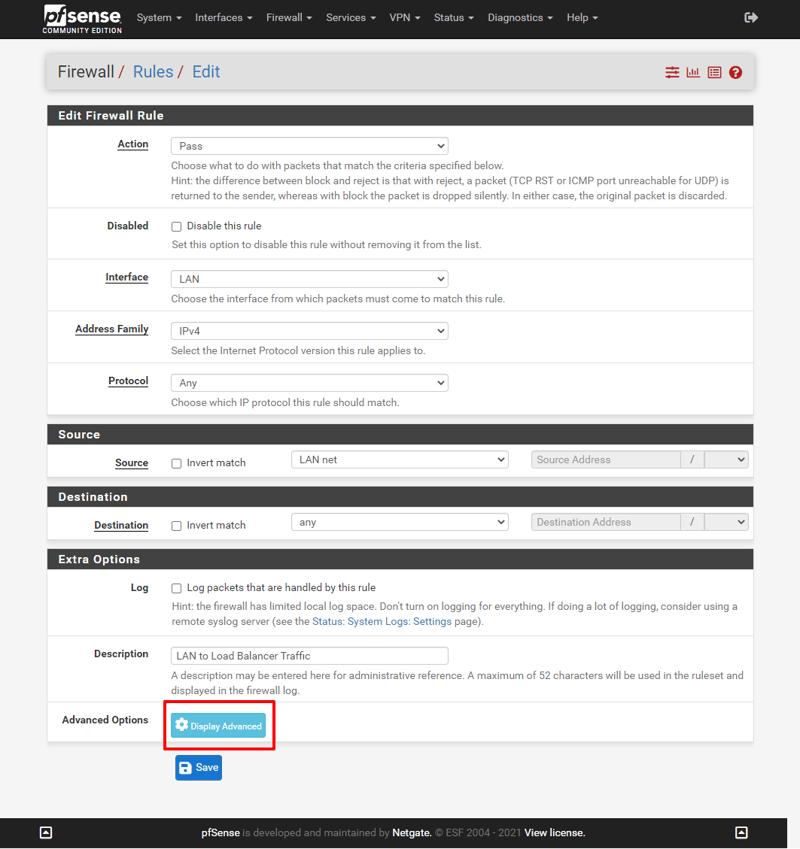
Task: Click the pfSense Community Edition logo
Action: click(82, 18)
